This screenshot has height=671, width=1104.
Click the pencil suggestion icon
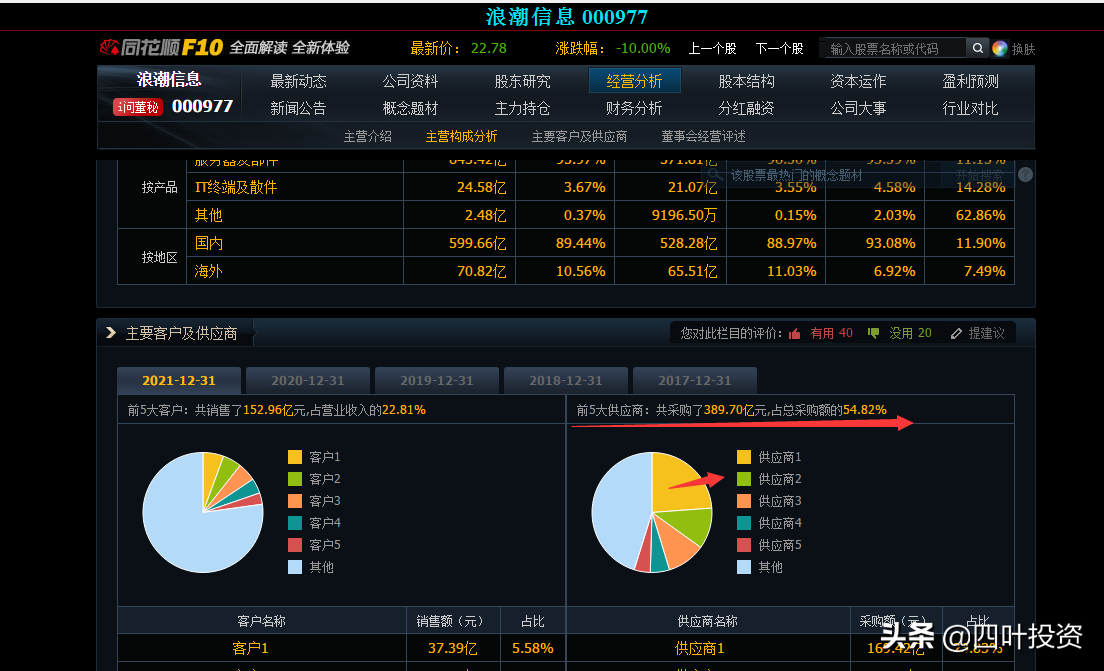956,334
